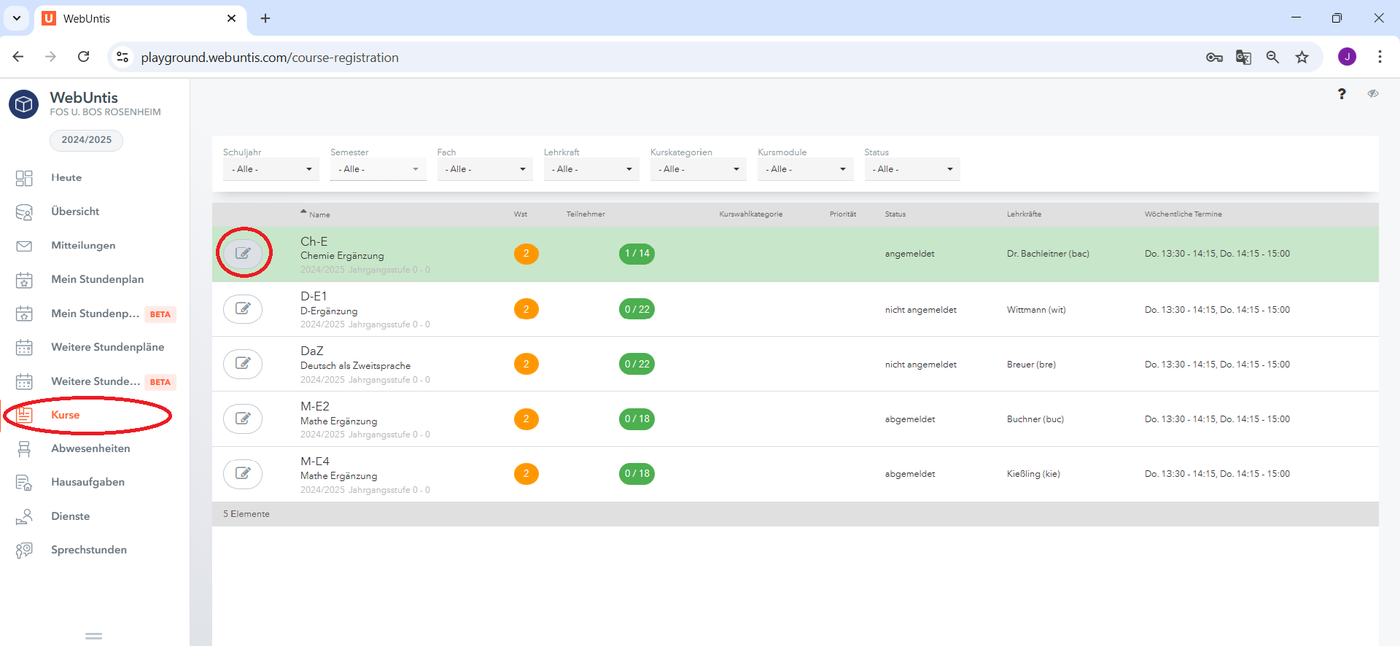
Task: Click the 2024/2025 school year button
Action: [86, 140]
